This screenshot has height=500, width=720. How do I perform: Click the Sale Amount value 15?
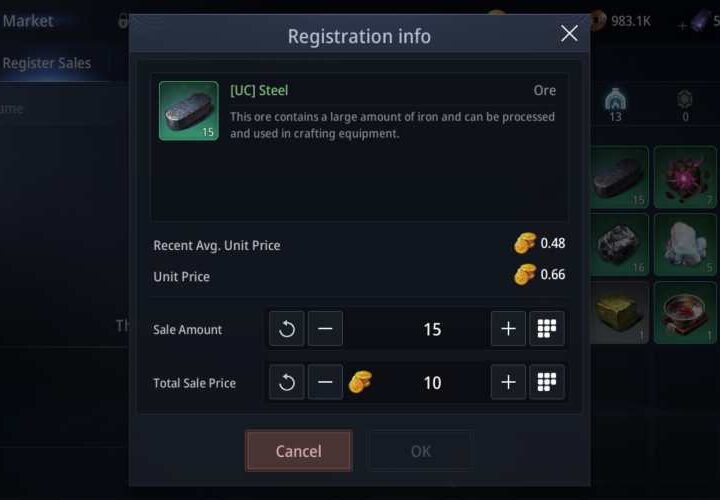tap(432, 329)
